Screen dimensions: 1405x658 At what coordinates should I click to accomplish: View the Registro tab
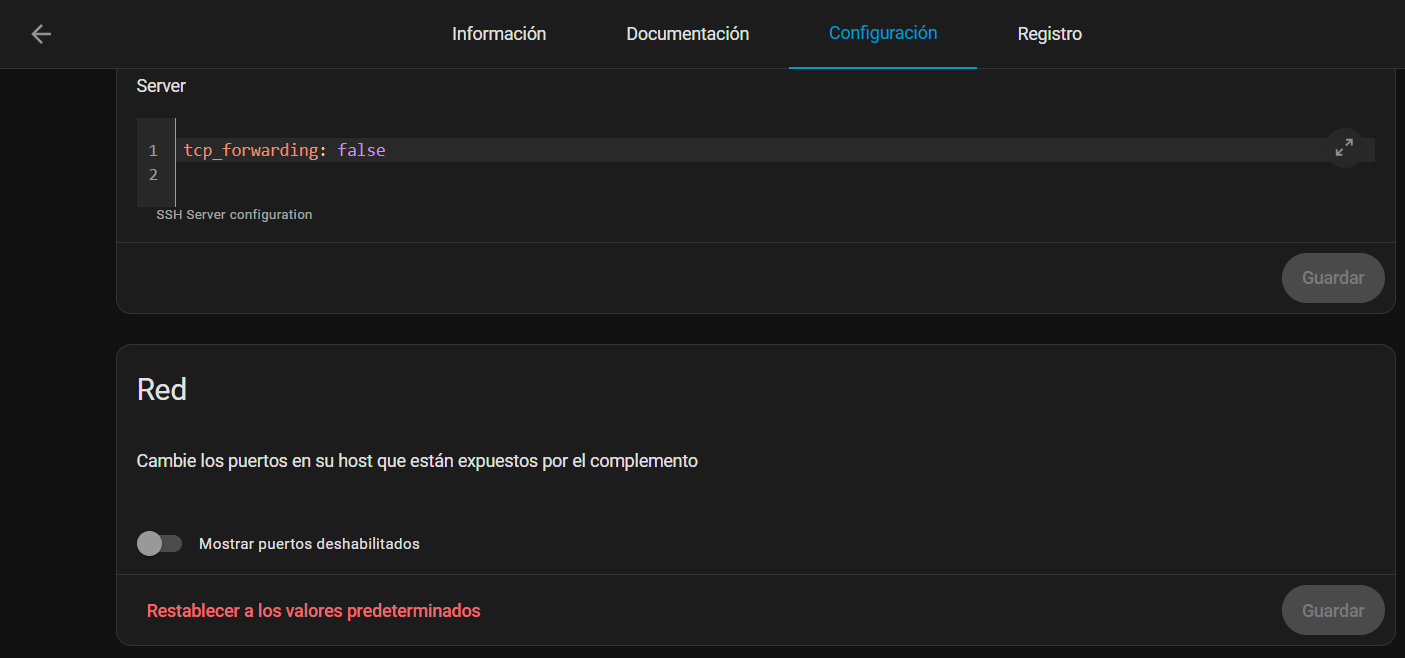point(1049,33)
